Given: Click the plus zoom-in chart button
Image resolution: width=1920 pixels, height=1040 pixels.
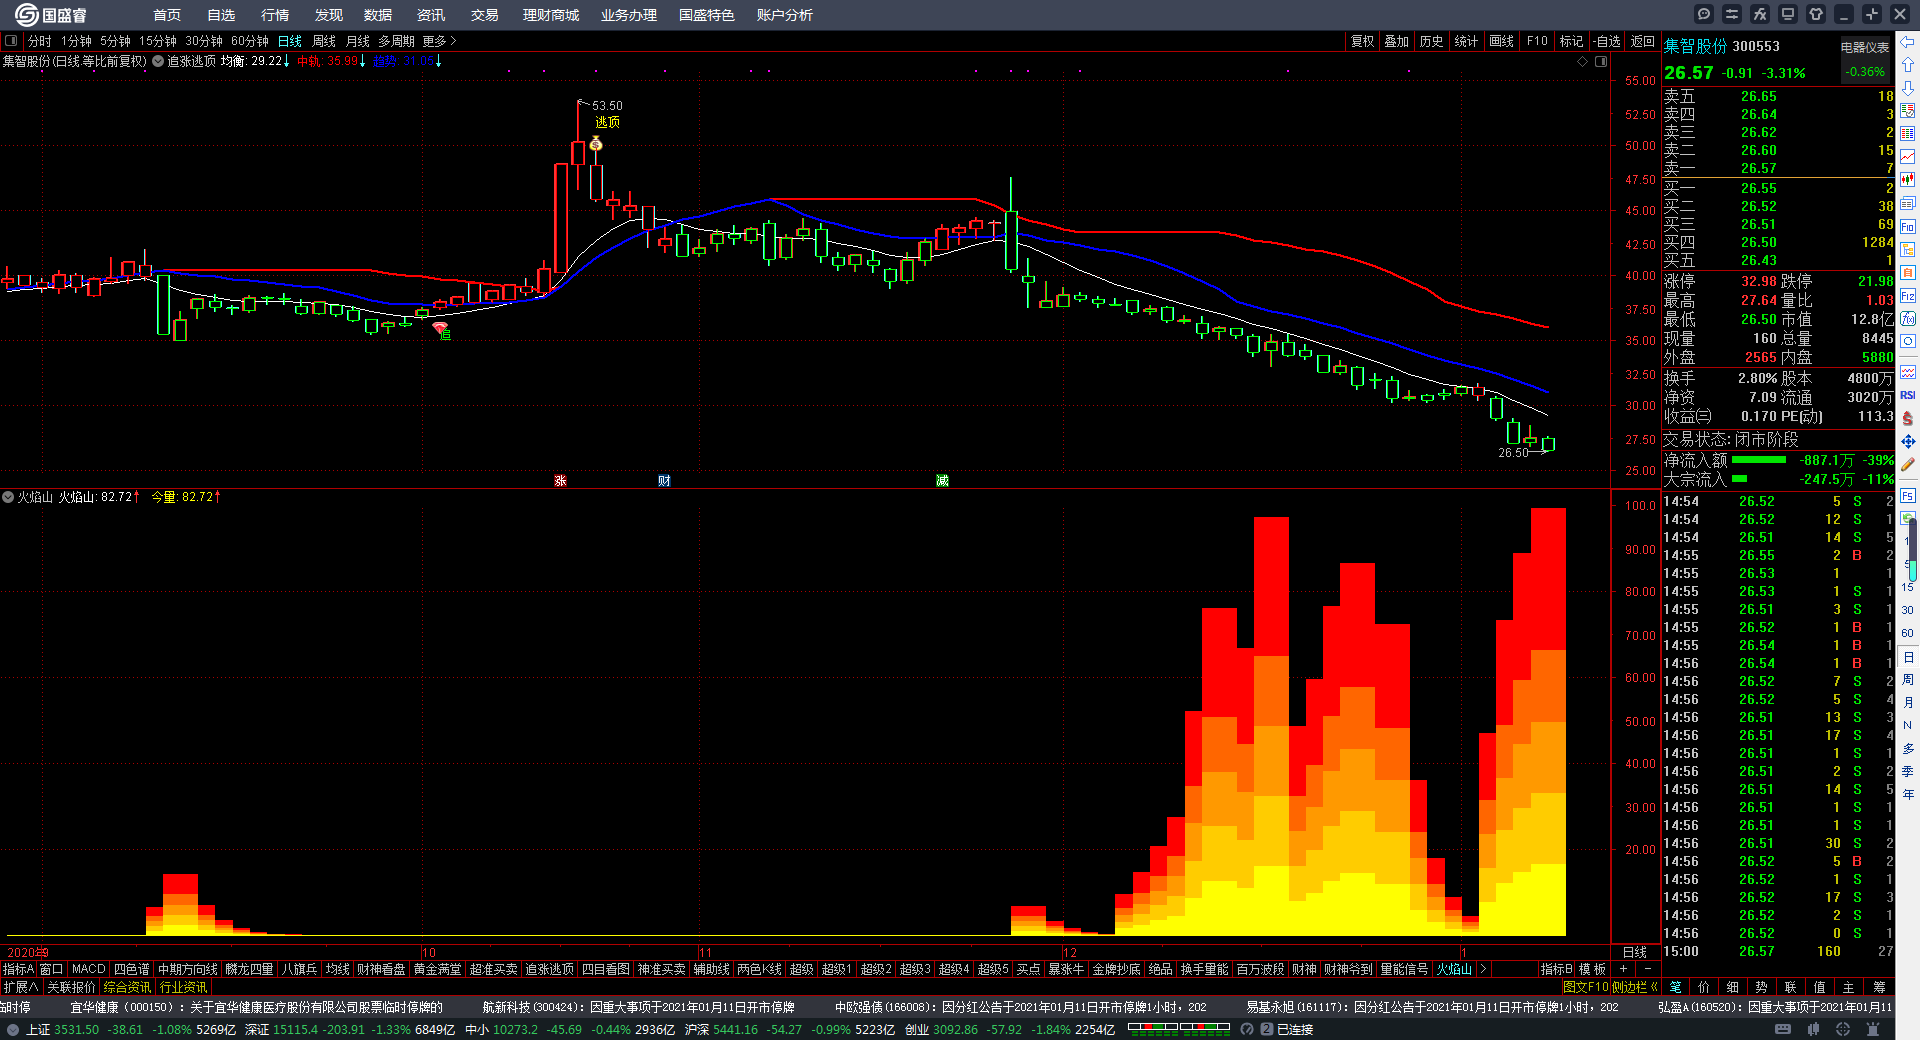Looking at the screenshot, I should 1623,969.
